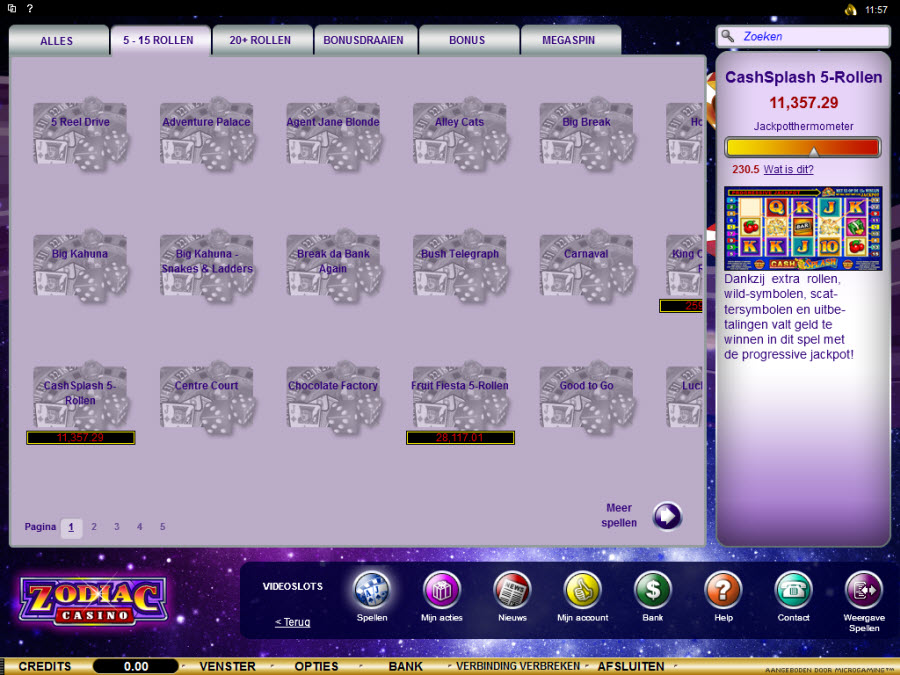Viewport: 900px width, 675px height.
Task: Go to page 3 of games
Action: click(x=117, y=526)
